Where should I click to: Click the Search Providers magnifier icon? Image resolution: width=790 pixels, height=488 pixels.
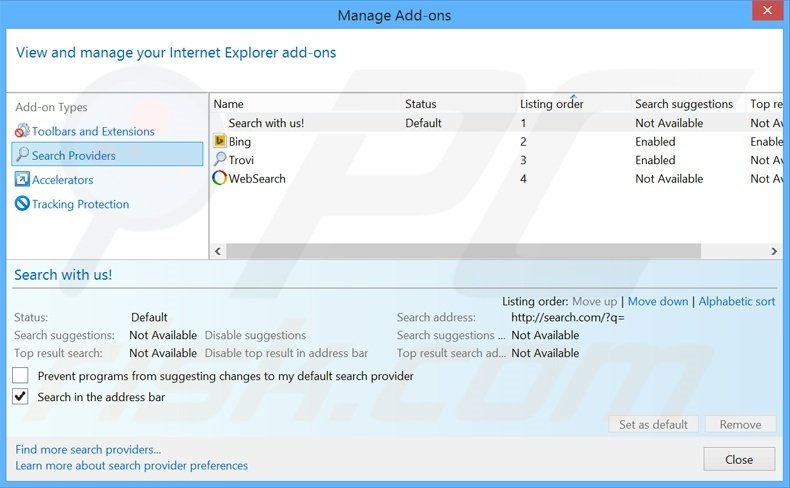tap(22, 155)
